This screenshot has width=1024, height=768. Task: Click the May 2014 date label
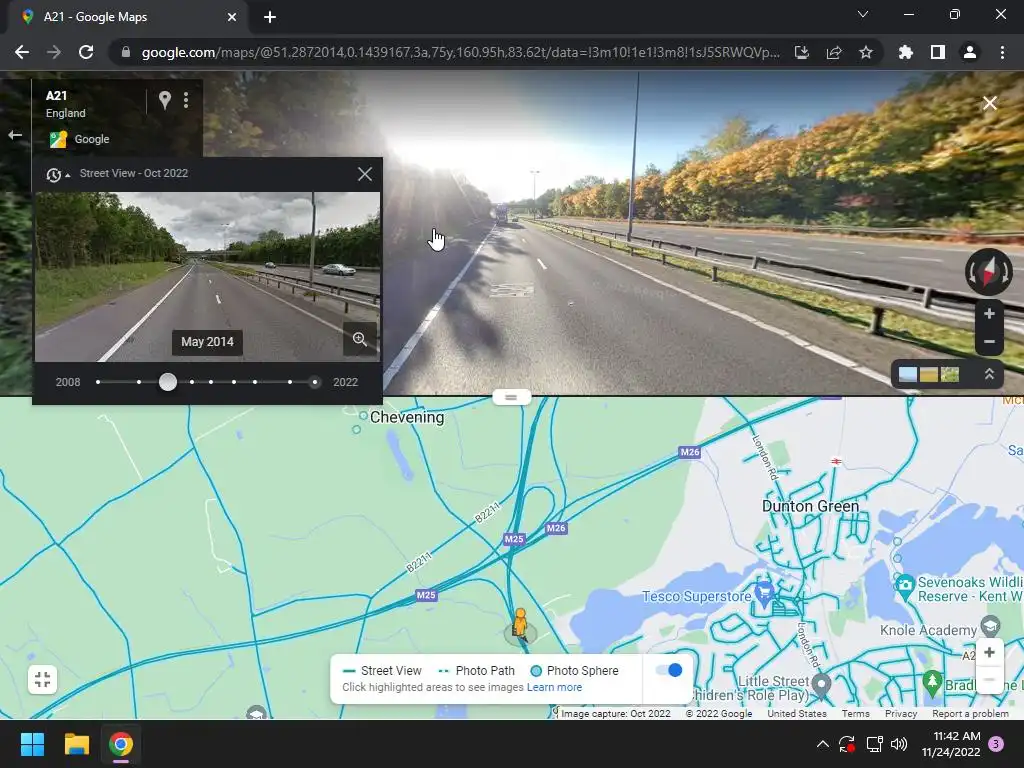[x=207, y=342]
